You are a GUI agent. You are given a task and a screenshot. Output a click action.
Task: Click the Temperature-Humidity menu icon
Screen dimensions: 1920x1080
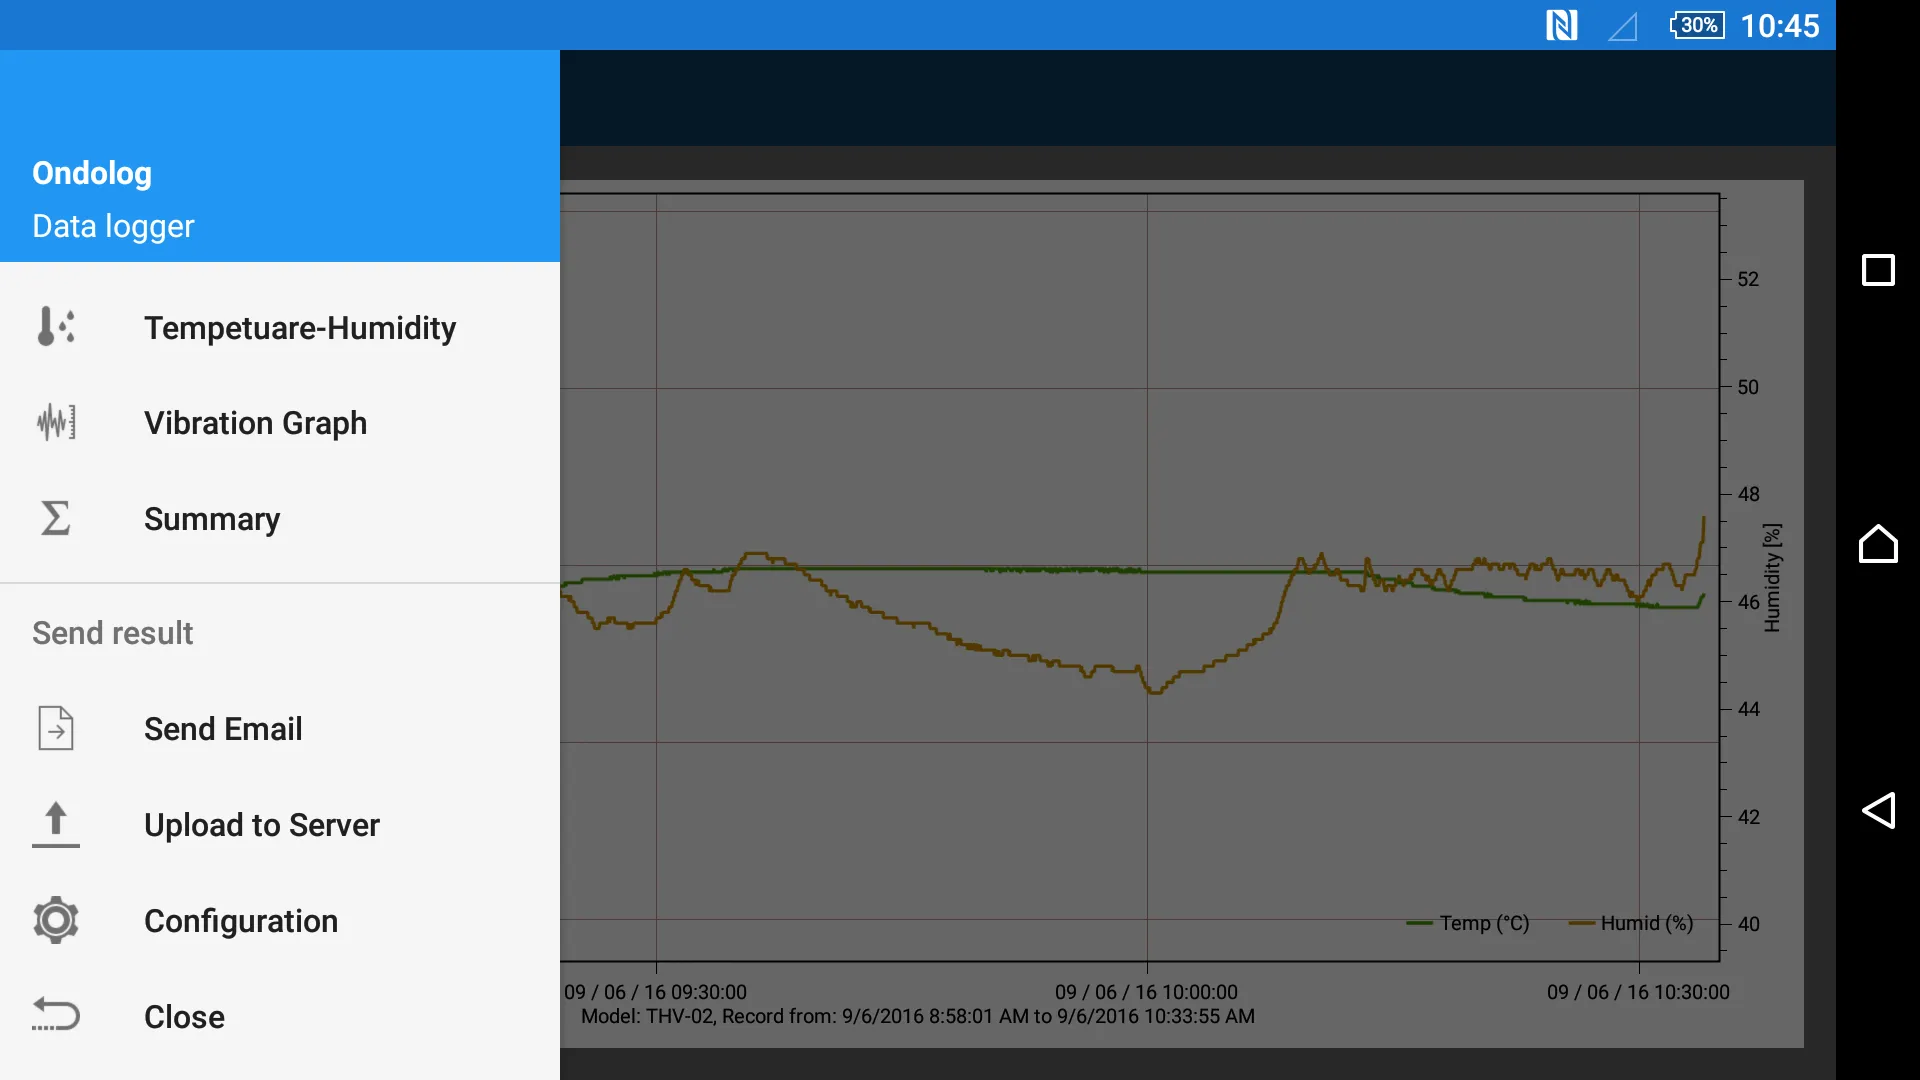[x=55, y=327]
